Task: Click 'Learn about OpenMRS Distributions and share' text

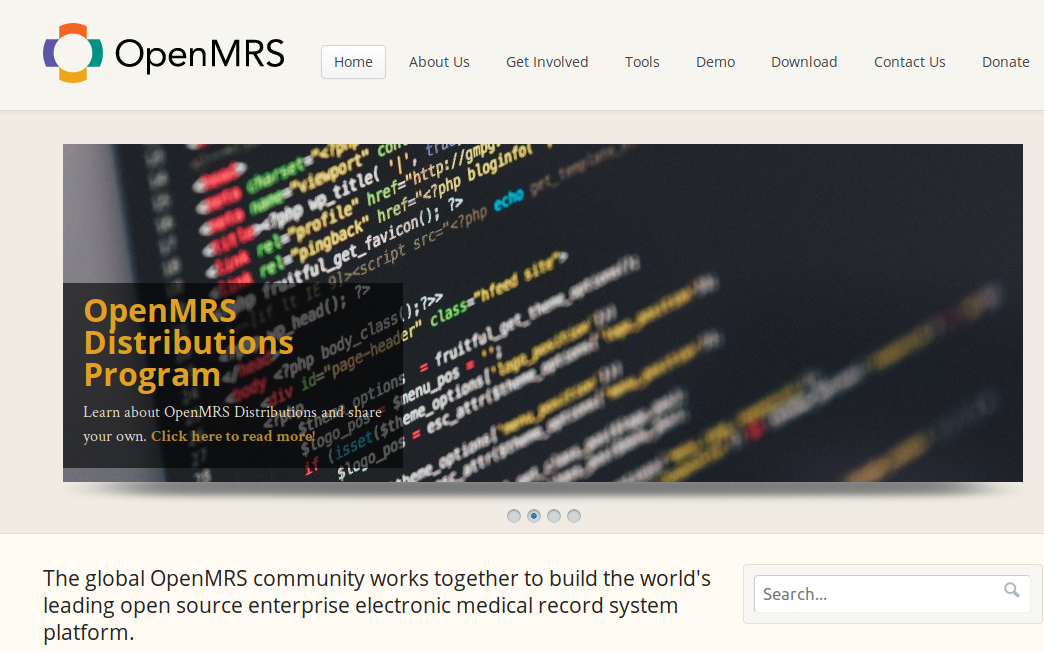Action: point(232,412)
